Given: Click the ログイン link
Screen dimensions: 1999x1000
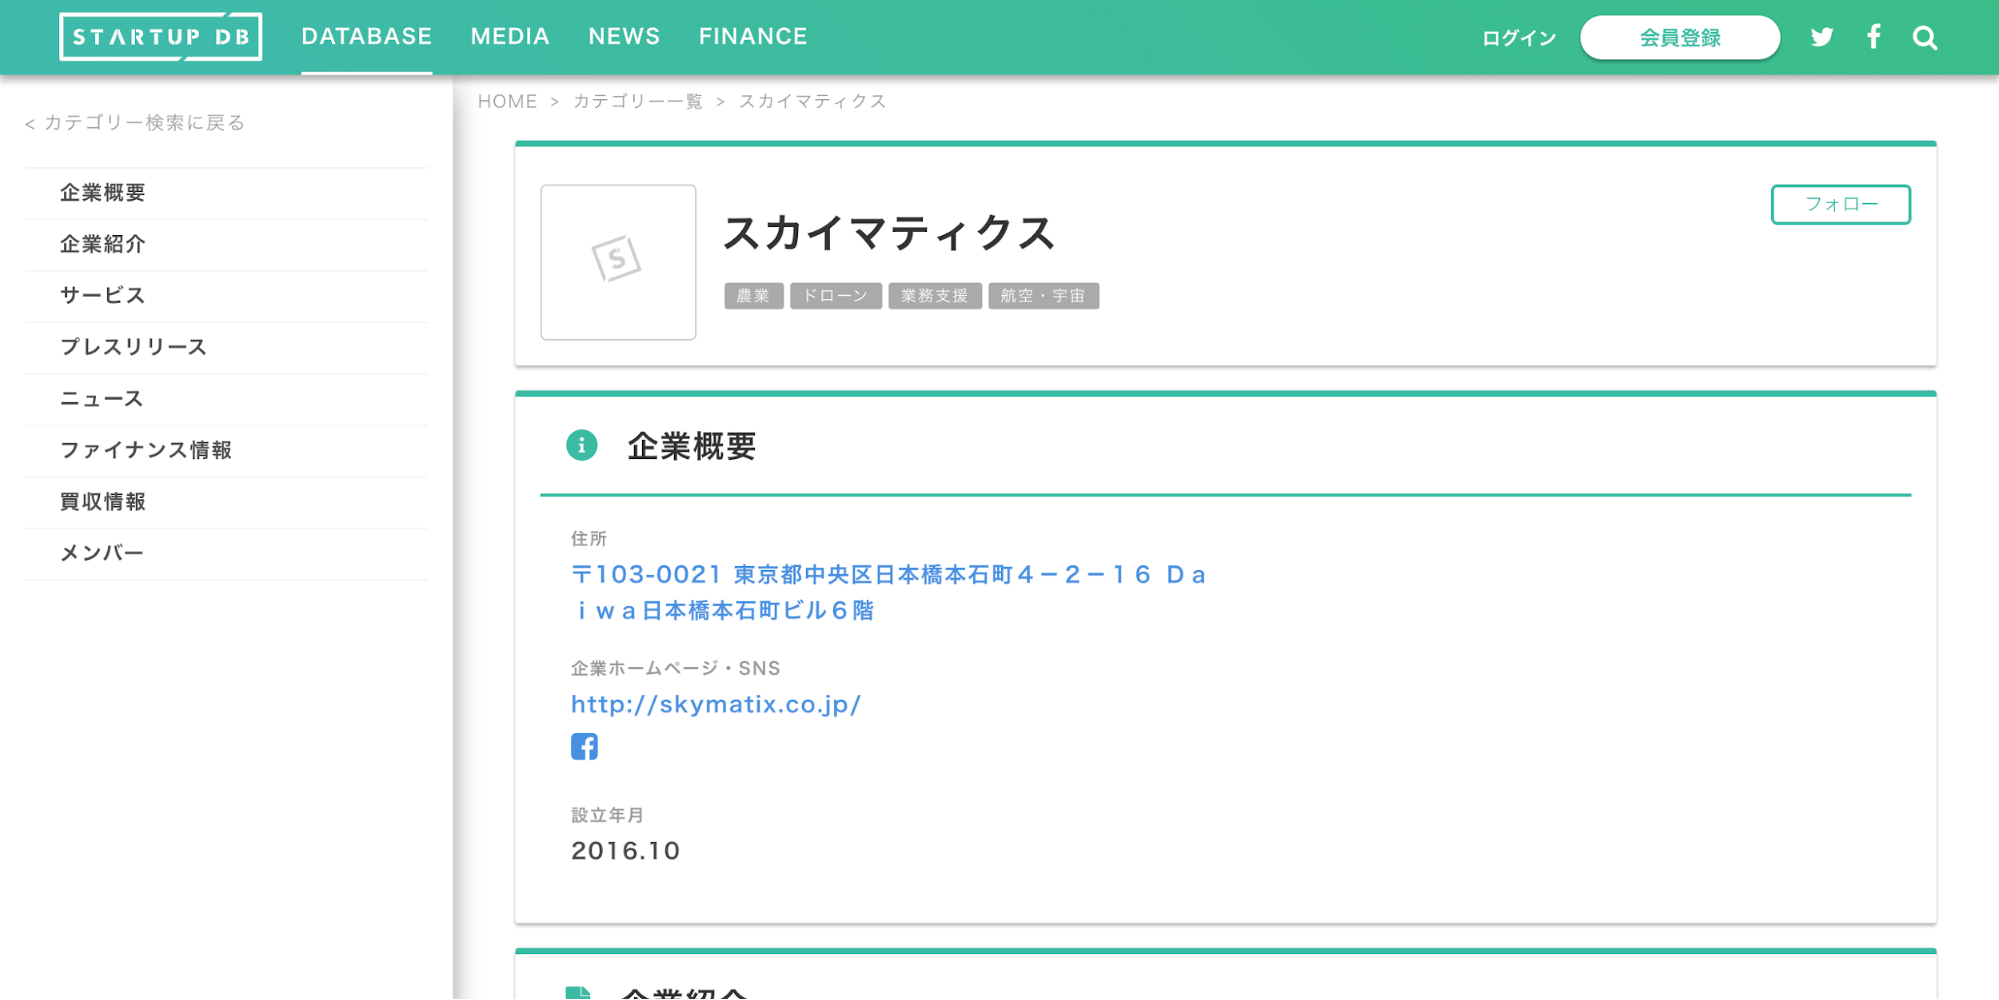Looking at the screenshot, I should [1519, 38].
